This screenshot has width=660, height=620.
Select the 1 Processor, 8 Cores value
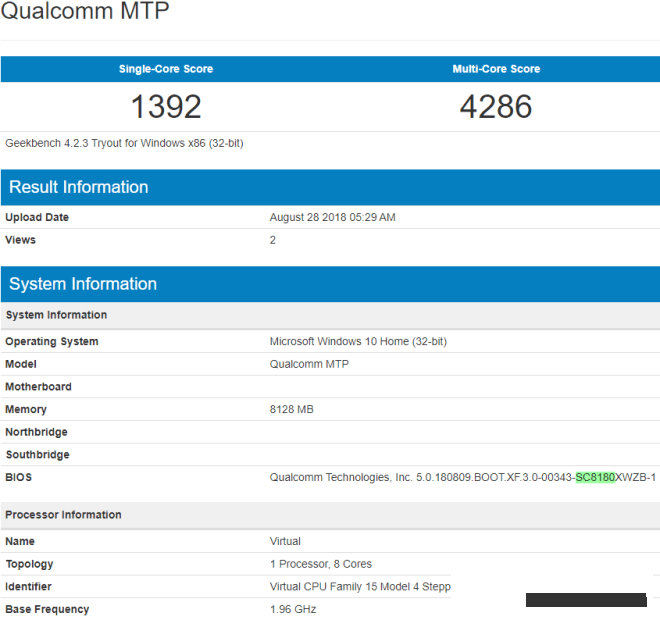[x=321, y=564]
